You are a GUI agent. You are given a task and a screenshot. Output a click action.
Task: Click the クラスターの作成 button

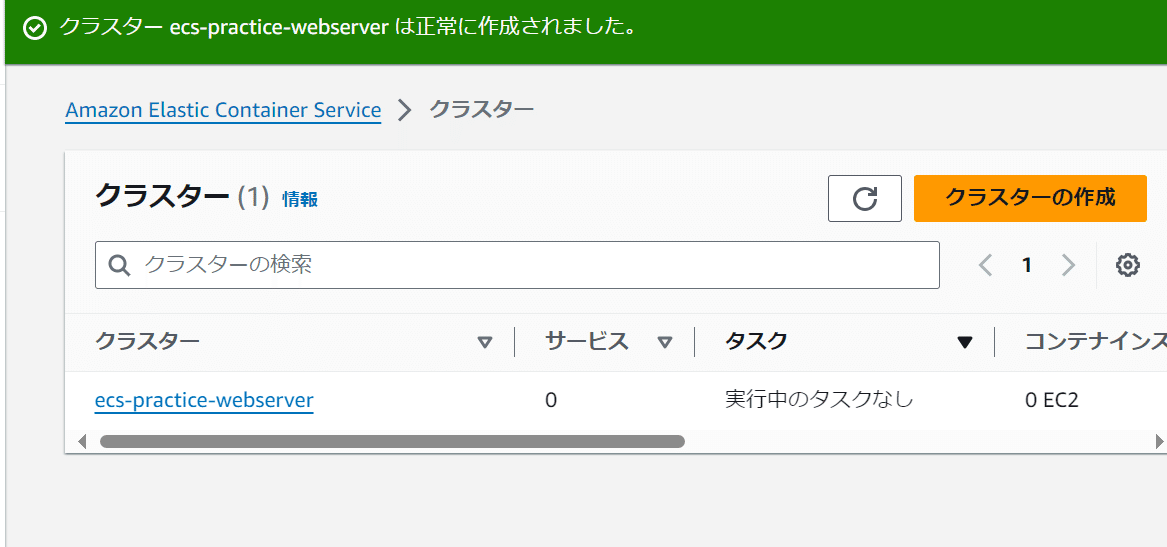click(x=1030, y=198)
